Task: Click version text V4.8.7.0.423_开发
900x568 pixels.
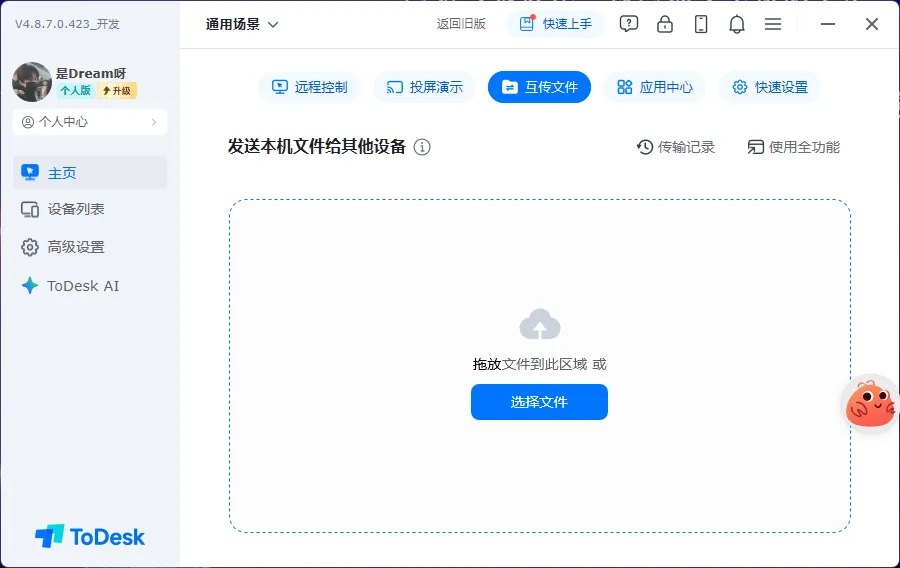Action: point(67,24)
